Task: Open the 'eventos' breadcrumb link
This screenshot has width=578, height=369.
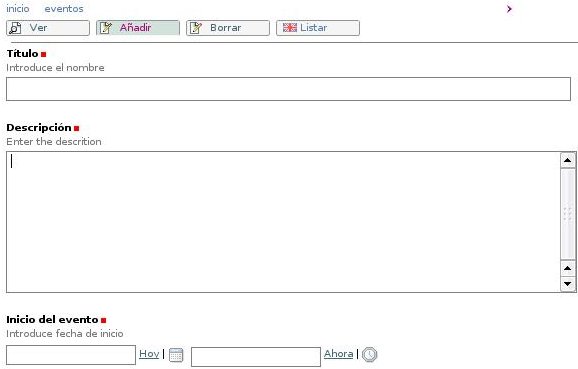Action: point(64,9)
